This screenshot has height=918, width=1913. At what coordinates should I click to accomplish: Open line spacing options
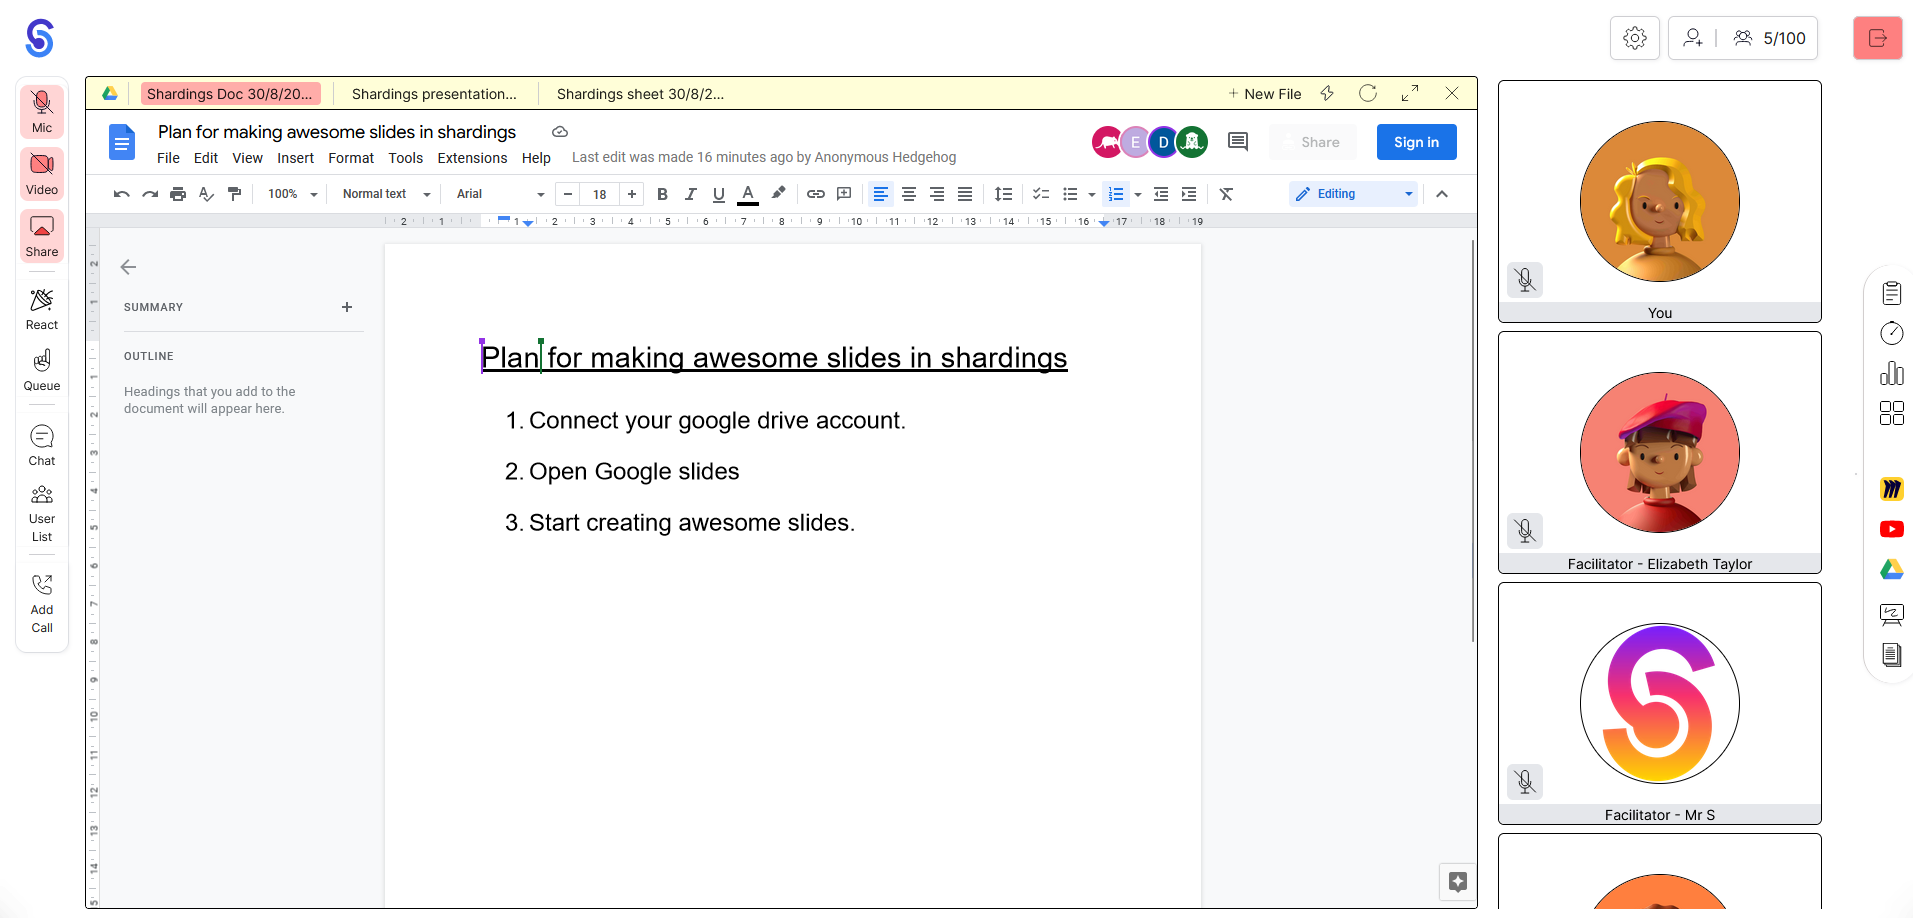click(1003, 194)
